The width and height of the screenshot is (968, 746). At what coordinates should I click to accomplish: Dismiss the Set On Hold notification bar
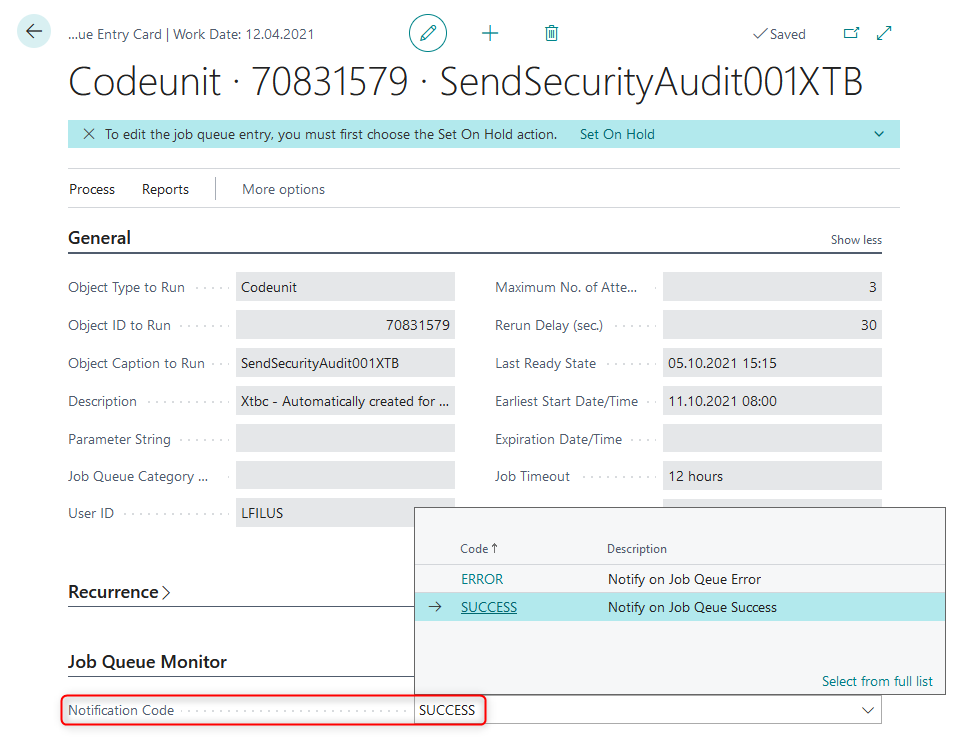[89, 134]
